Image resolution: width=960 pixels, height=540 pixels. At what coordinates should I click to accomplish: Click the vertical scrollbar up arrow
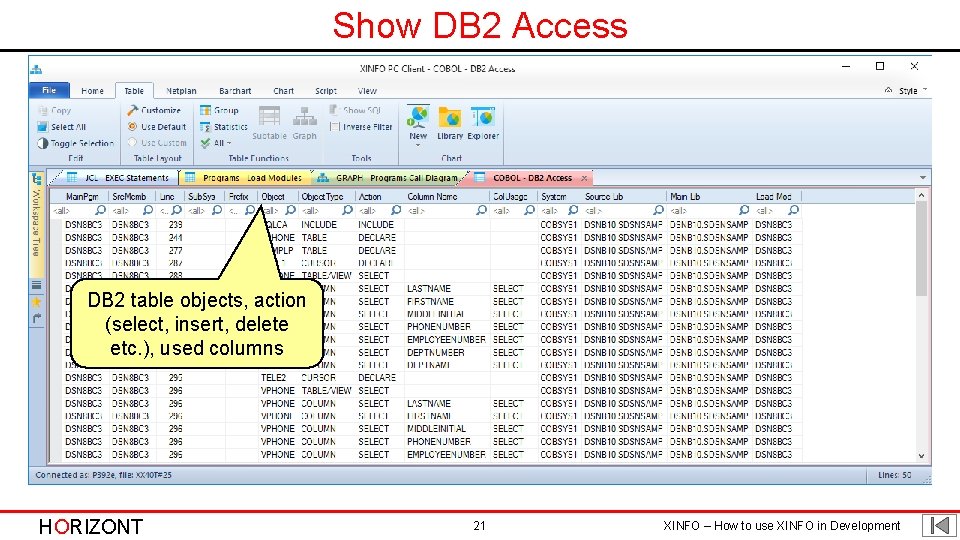tap(921, 195)
